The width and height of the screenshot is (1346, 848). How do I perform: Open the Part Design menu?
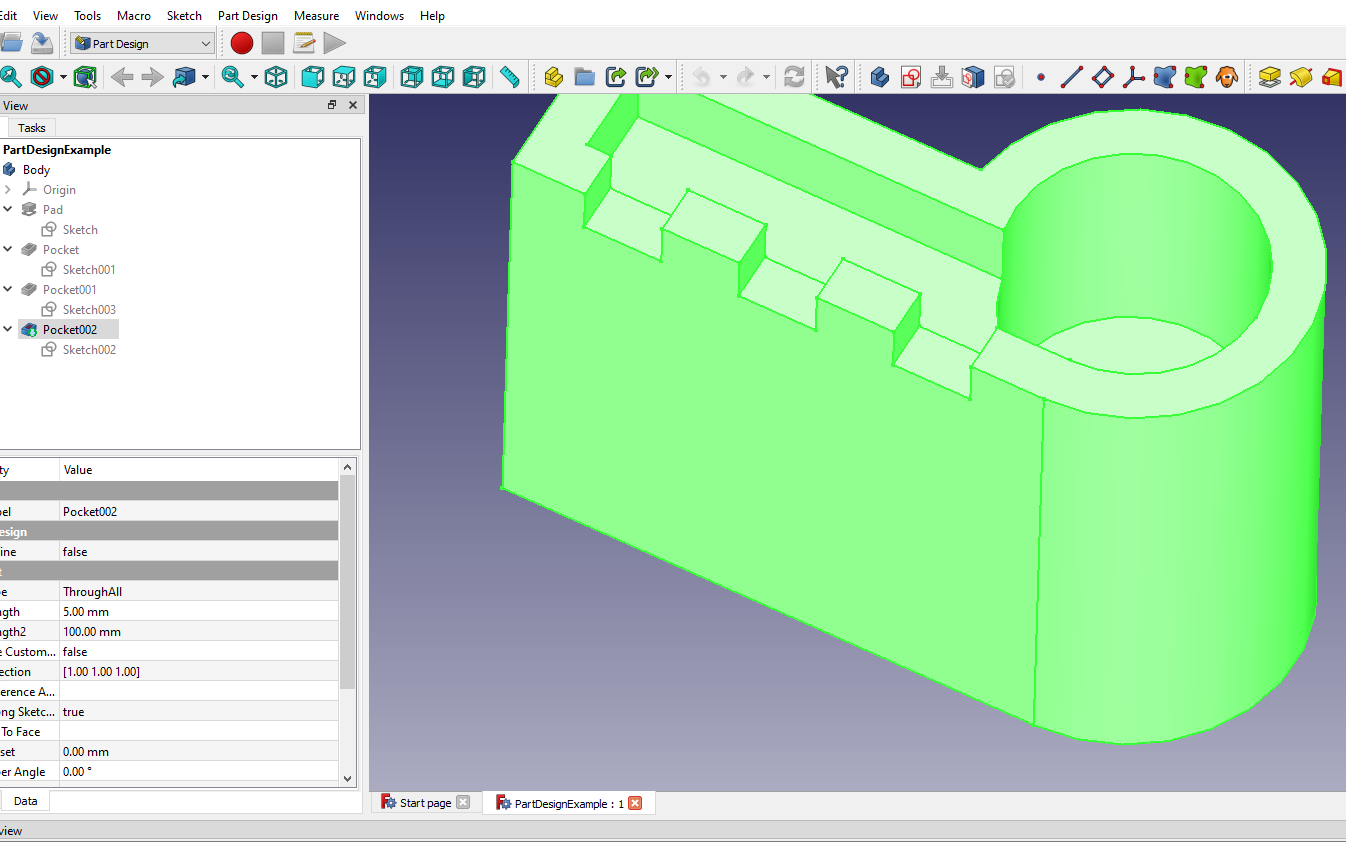(248, 15)
